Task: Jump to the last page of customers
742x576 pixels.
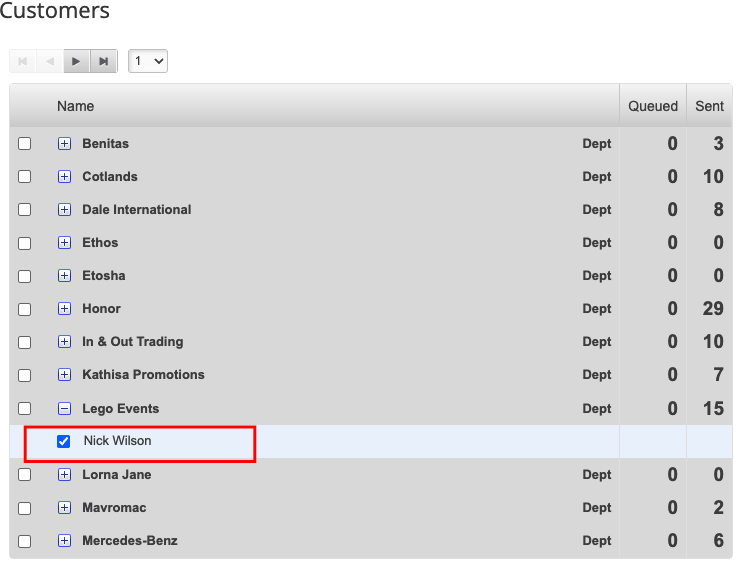Action: point(104,61)
